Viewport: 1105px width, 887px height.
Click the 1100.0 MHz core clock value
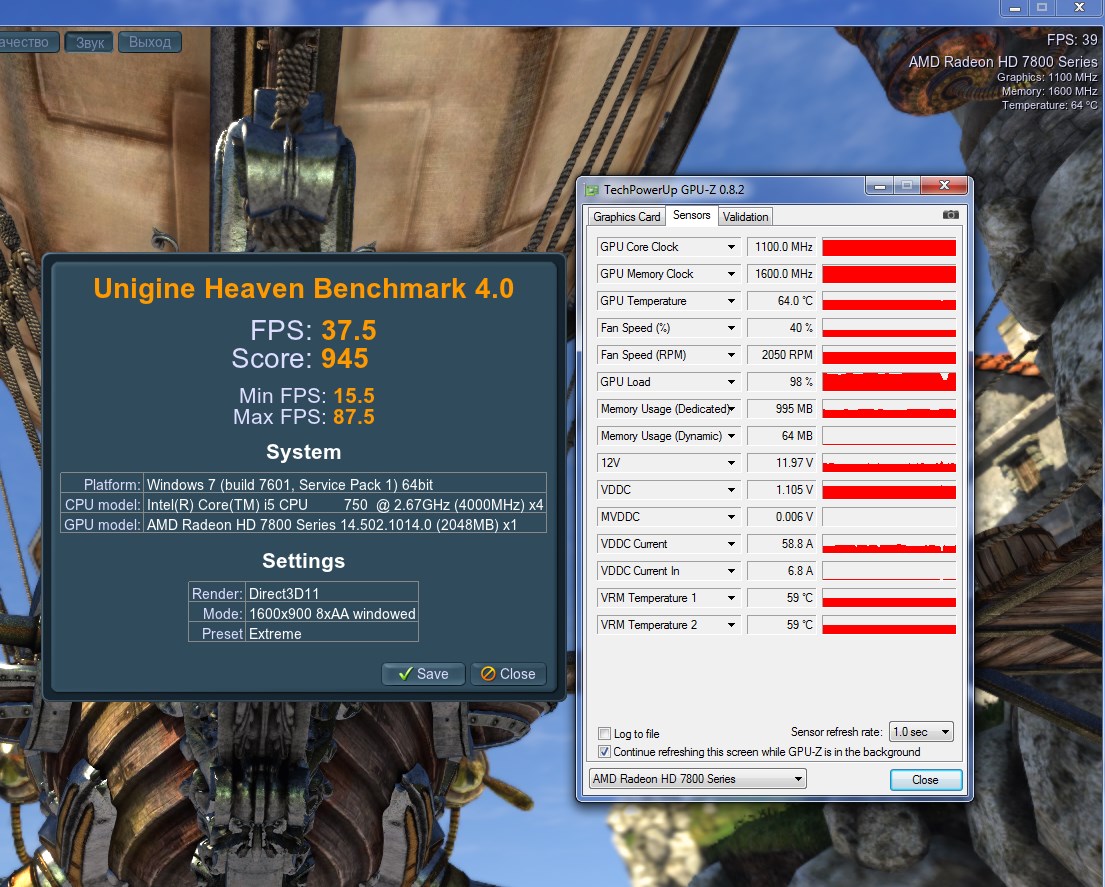(782, 247)
